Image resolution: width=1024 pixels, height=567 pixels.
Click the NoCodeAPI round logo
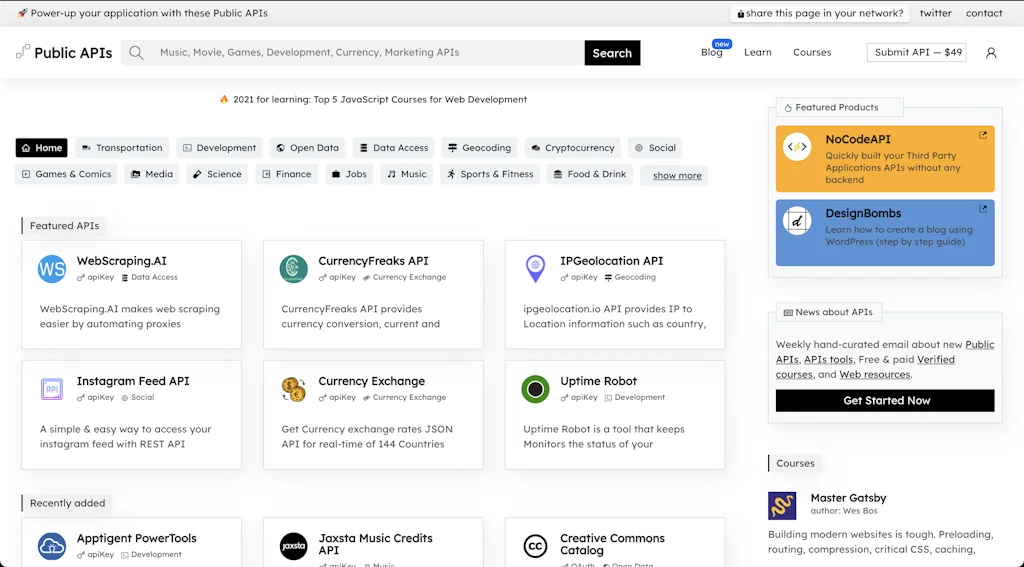(x=797, y=147)
